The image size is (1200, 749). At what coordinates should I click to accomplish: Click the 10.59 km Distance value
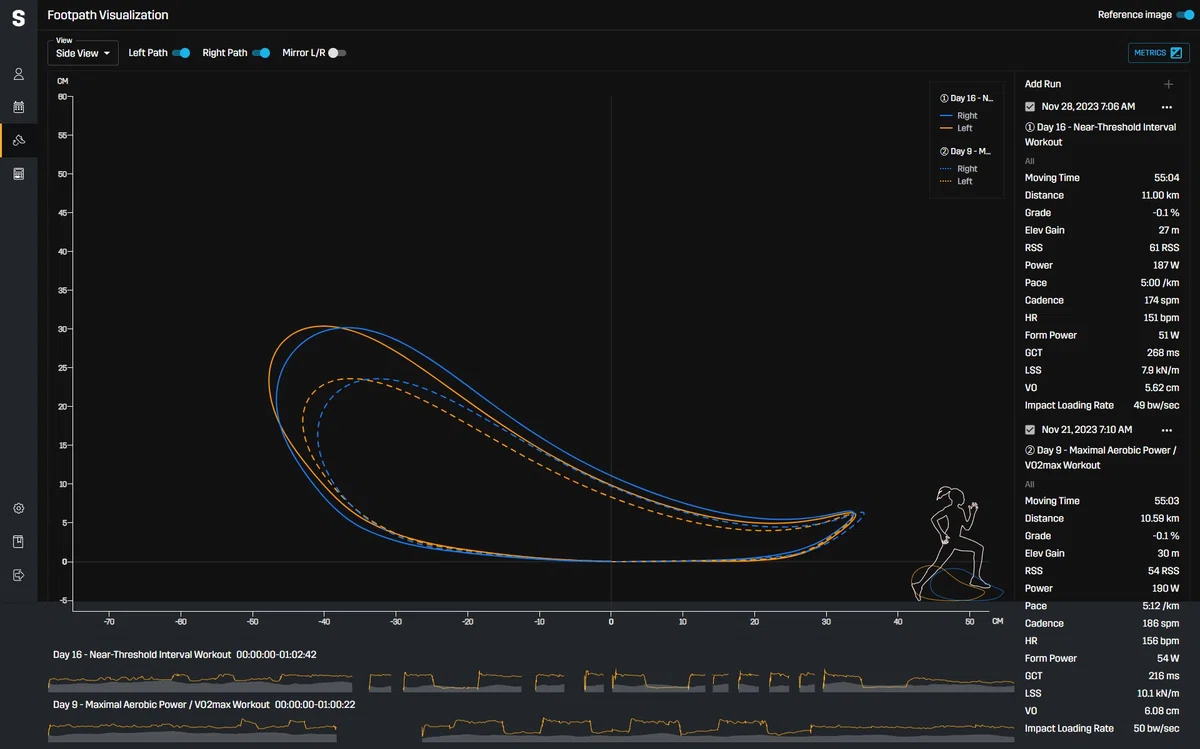pos(1160,518)
